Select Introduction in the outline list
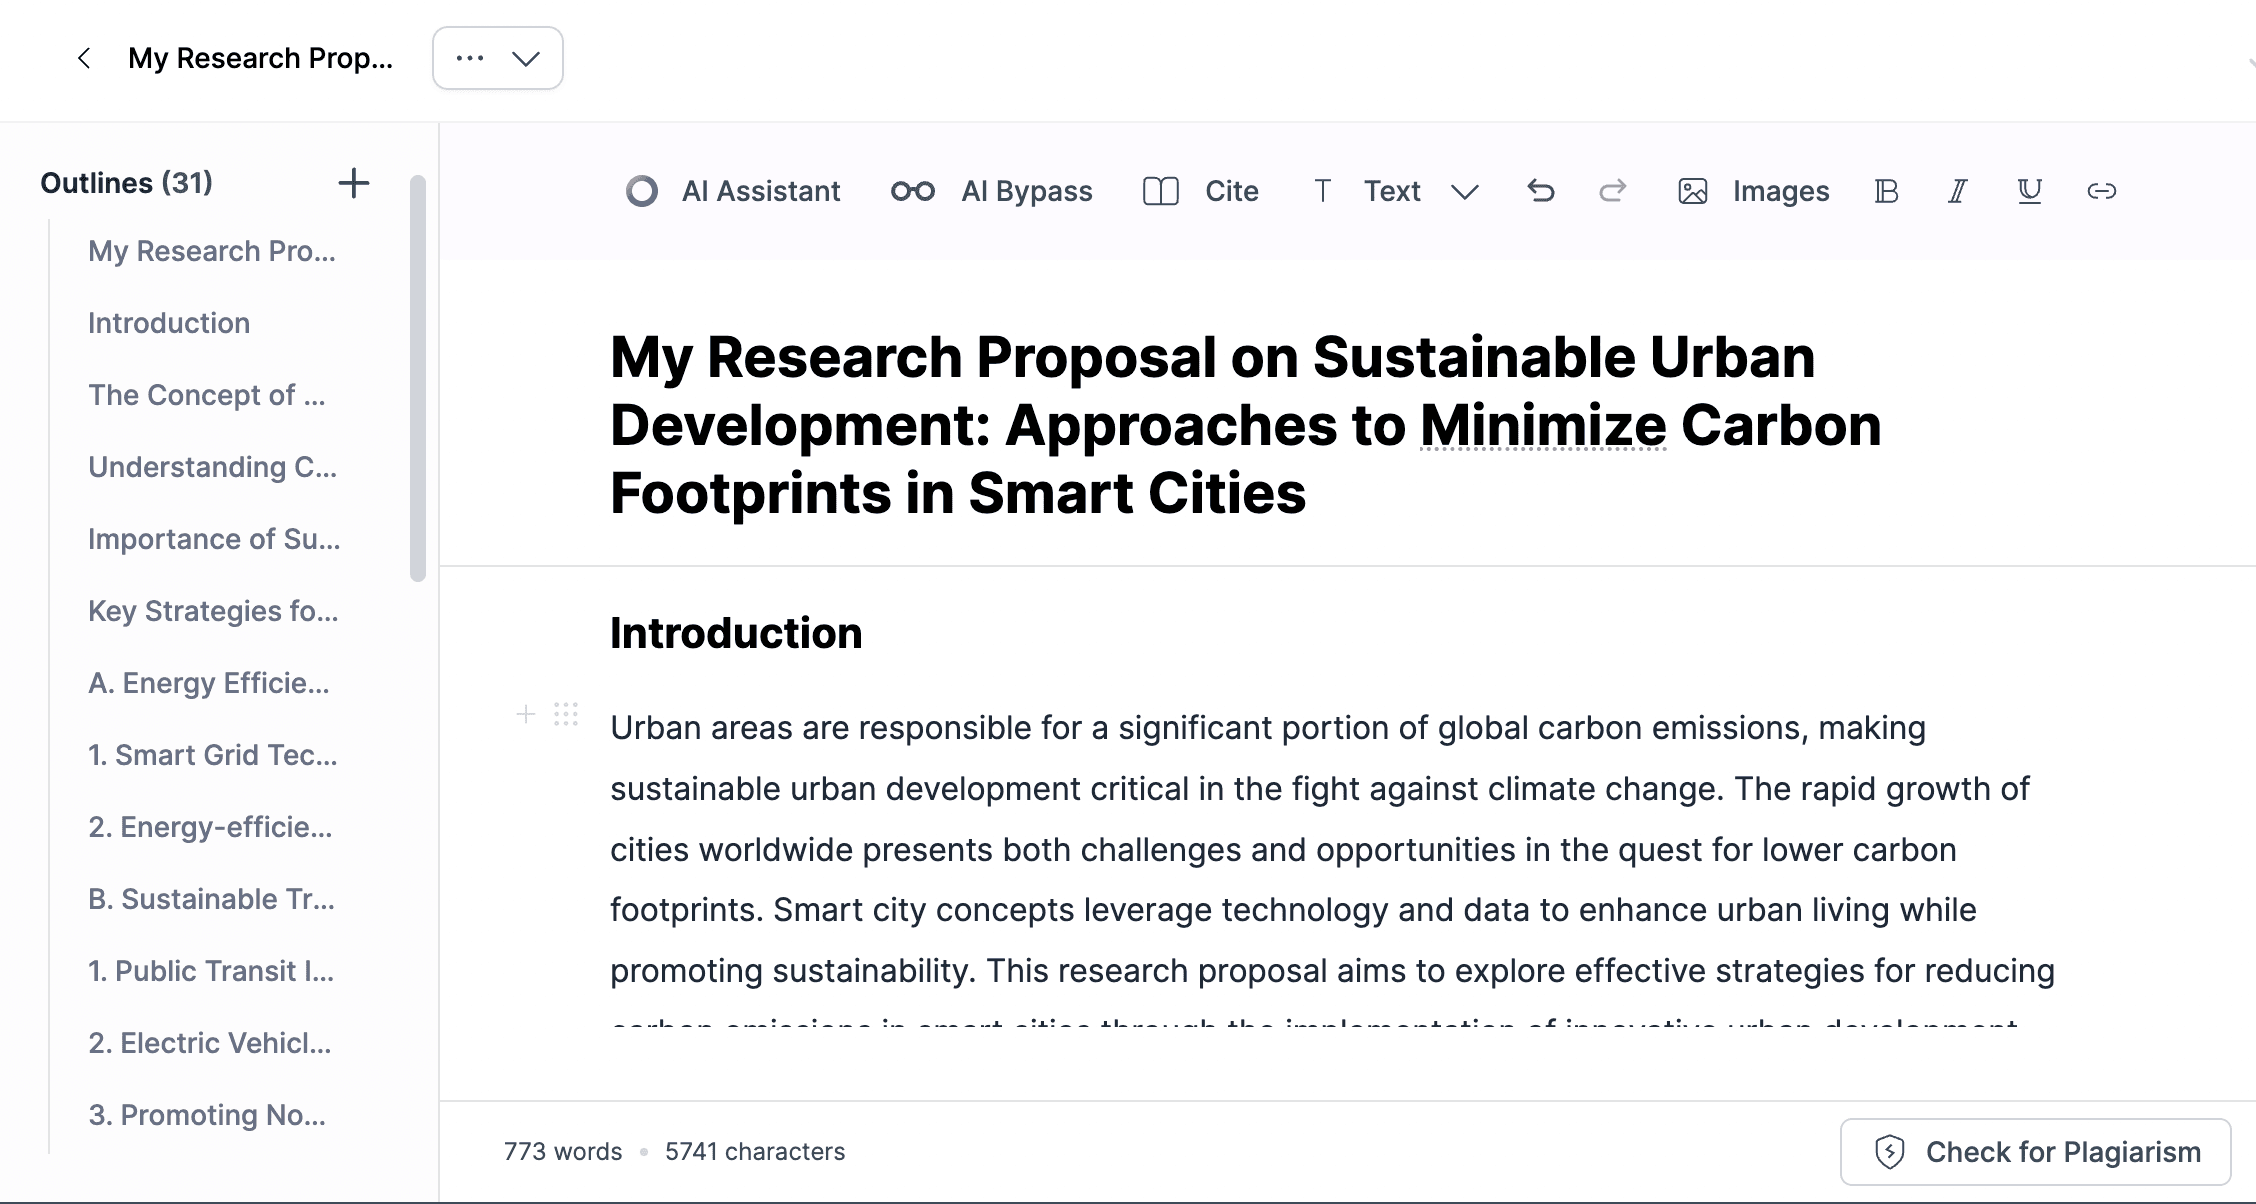The width and height of the screenshot is (2256, 1204). pos(169,323)
